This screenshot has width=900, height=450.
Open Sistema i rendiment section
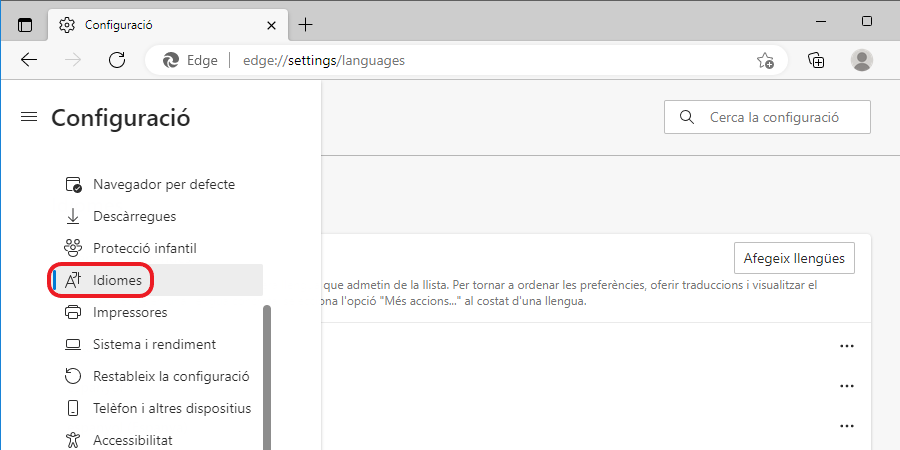click(154, 344)
